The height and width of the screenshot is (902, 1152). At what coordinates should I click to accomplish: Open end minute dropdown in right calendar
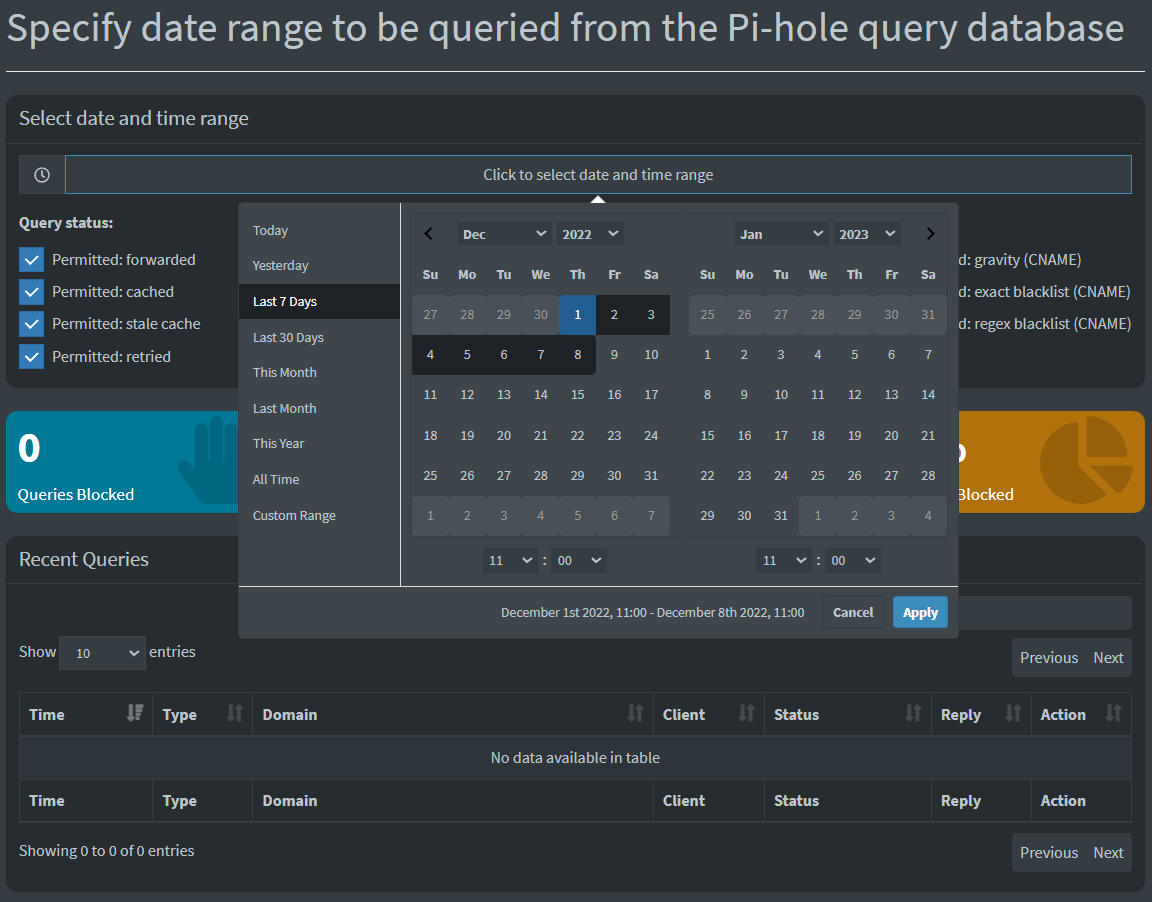[x=852, y=560]
